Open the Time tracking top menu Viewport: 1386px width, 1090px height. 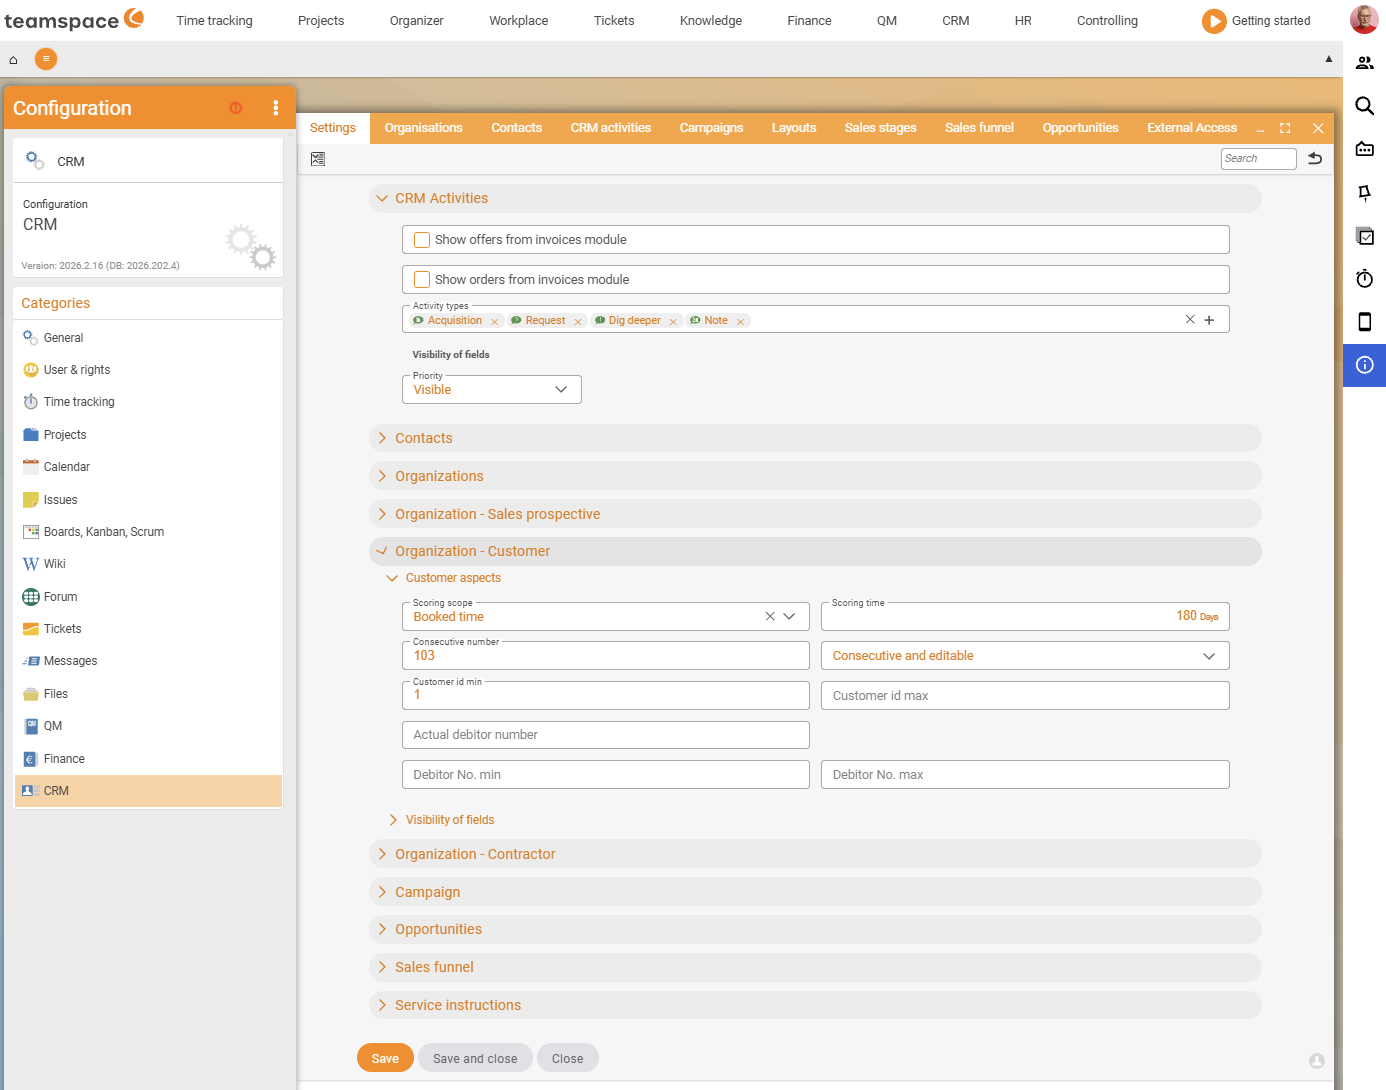215,21
